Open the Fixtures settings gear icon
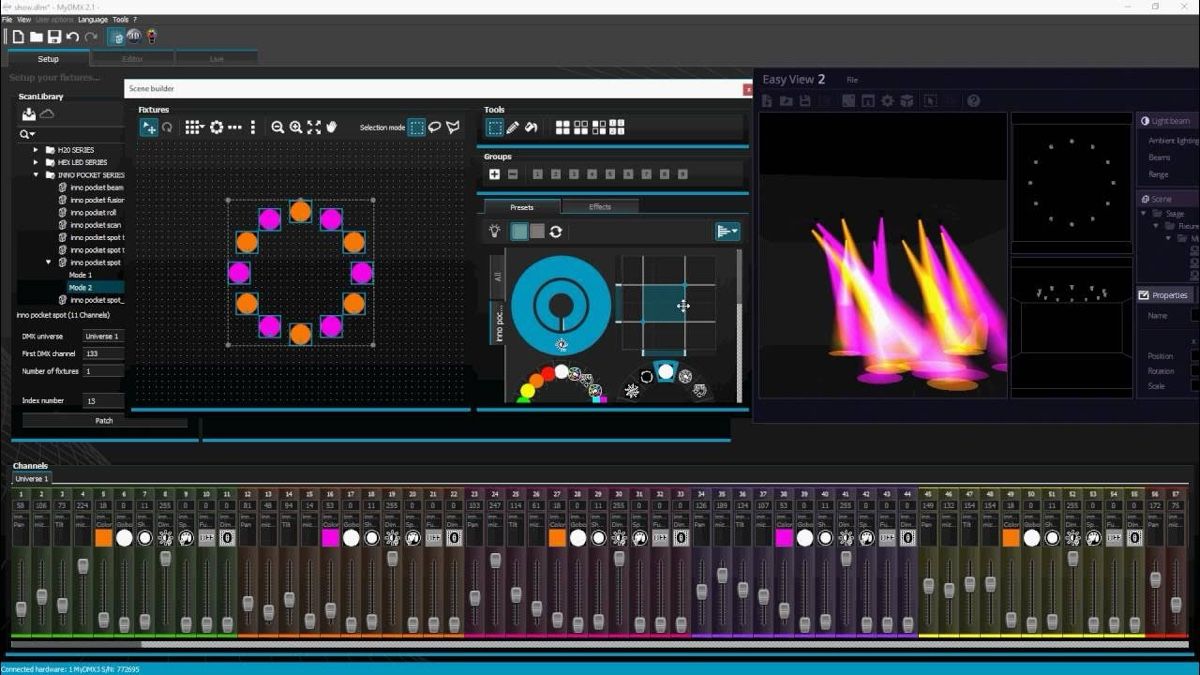The height and width of the screenshot is (675, 1200). coord(216,127)
